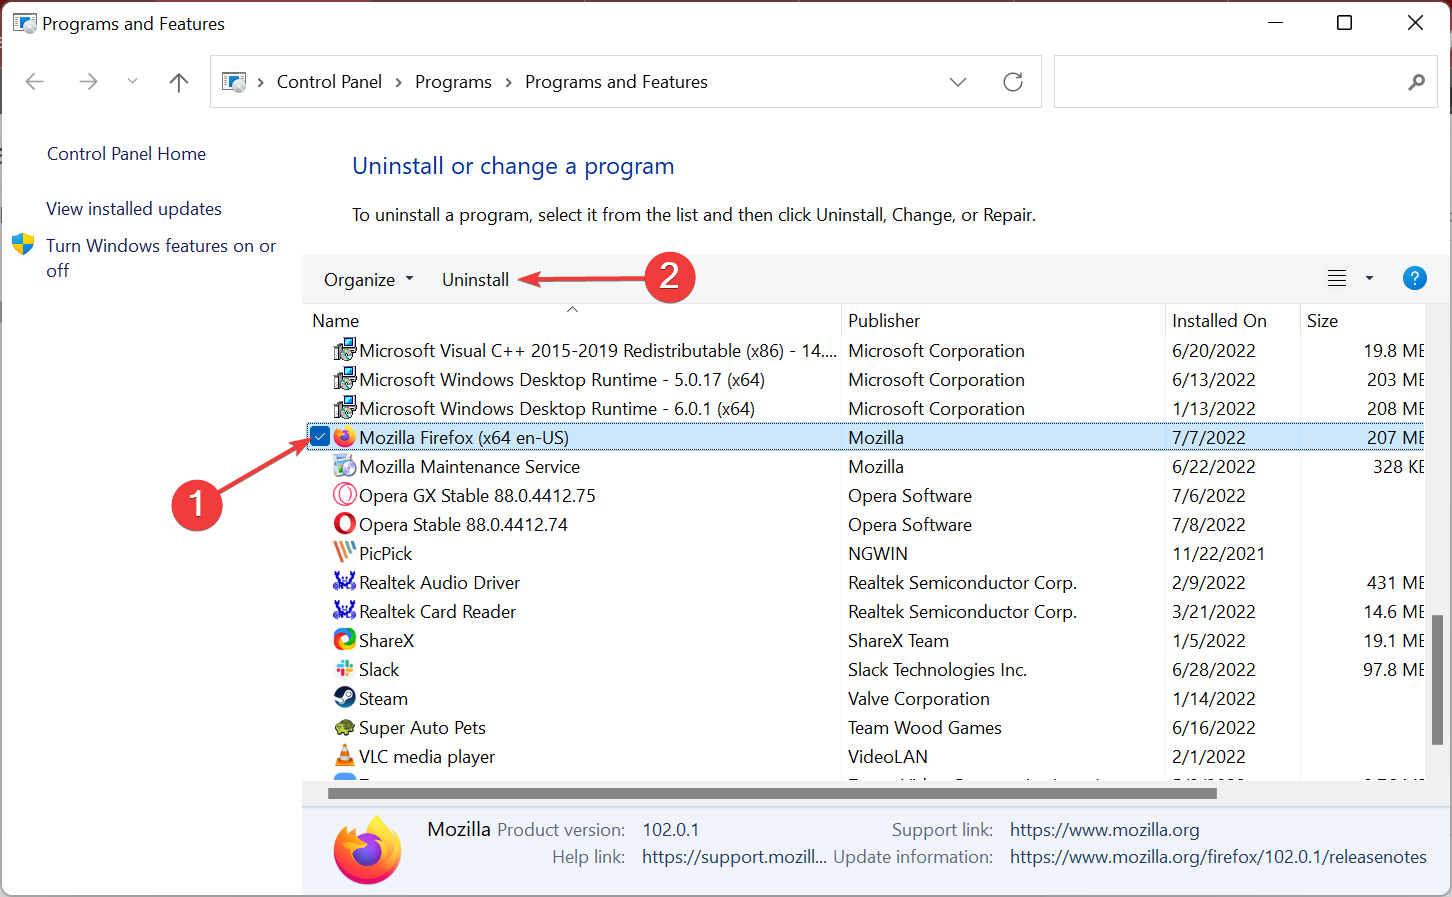Sort by Installed On column header
The image size is (1452, 897).
pyautogui.click(x=1219, y=321)
